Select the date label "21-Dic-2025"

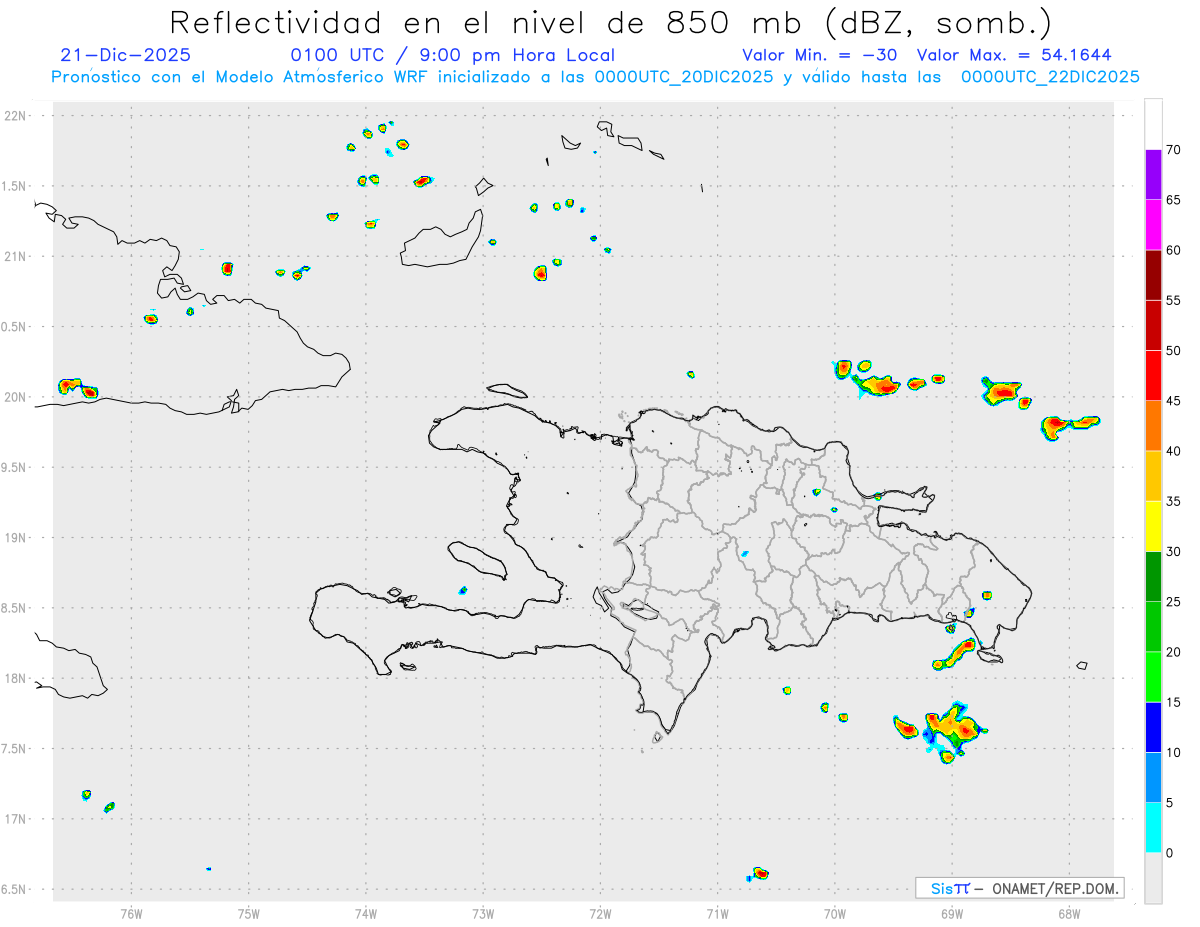pos(125,56)
